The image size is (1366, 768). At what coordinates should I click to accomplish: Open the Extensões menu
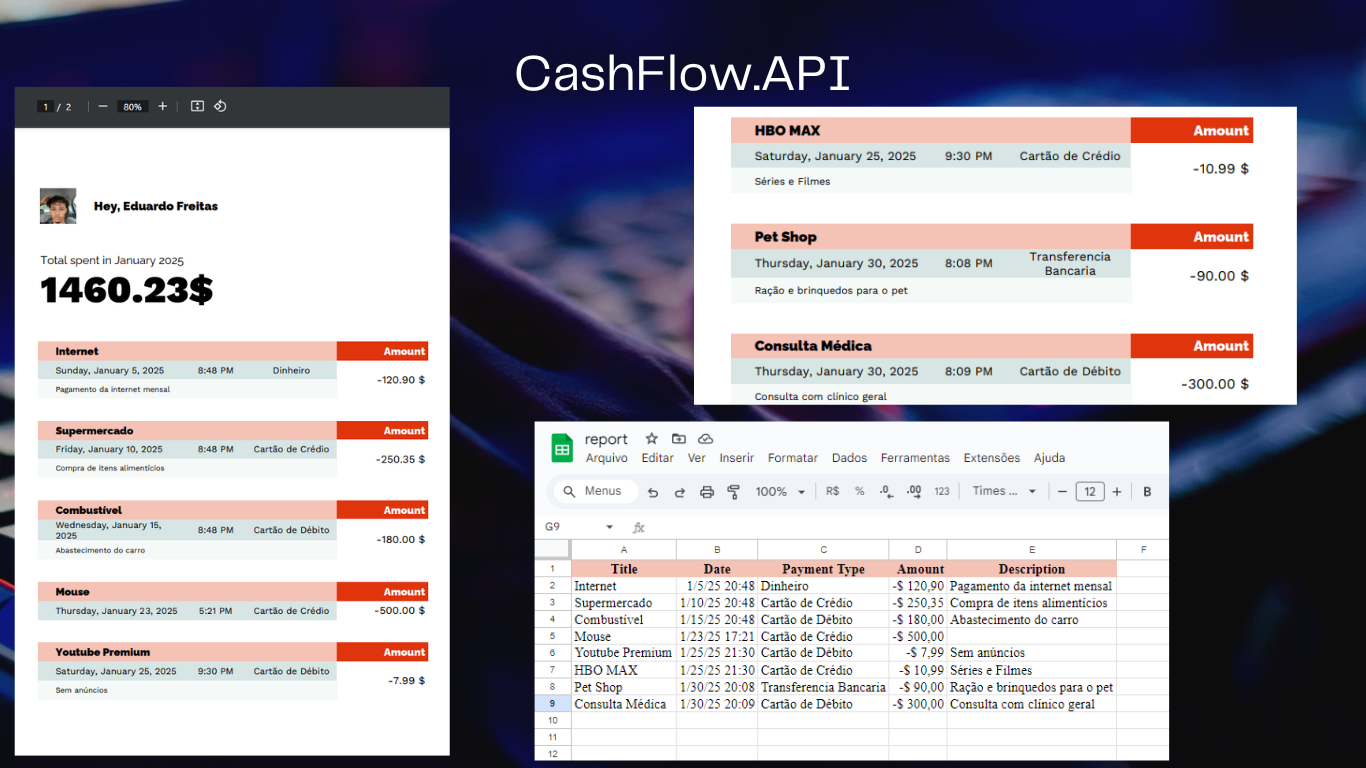click(992, 458)
